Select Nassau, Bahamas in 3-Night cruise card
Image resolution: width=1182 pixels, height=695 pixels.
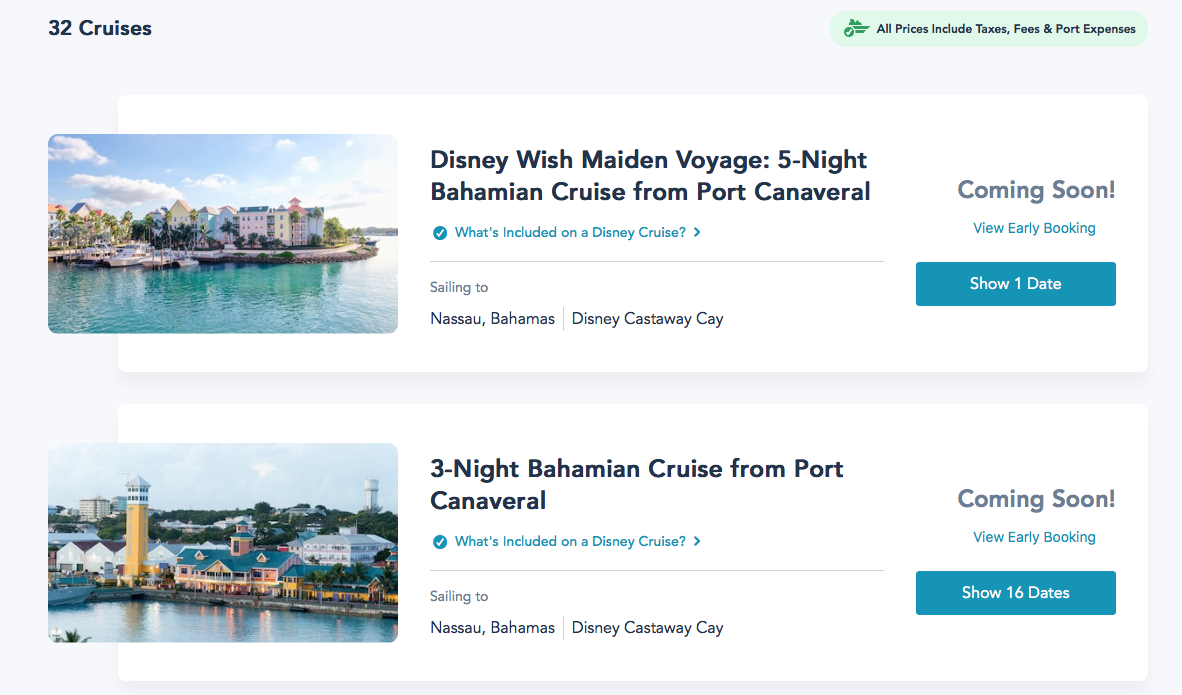click(492, 628)
